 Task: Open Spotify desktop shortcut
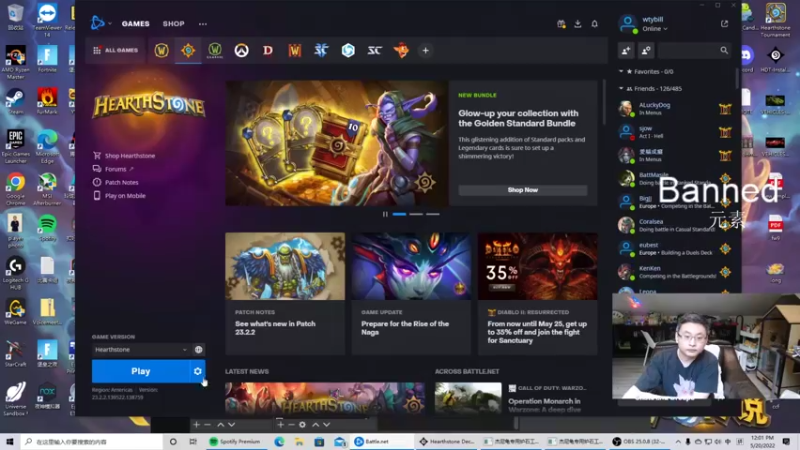(47, 227)
